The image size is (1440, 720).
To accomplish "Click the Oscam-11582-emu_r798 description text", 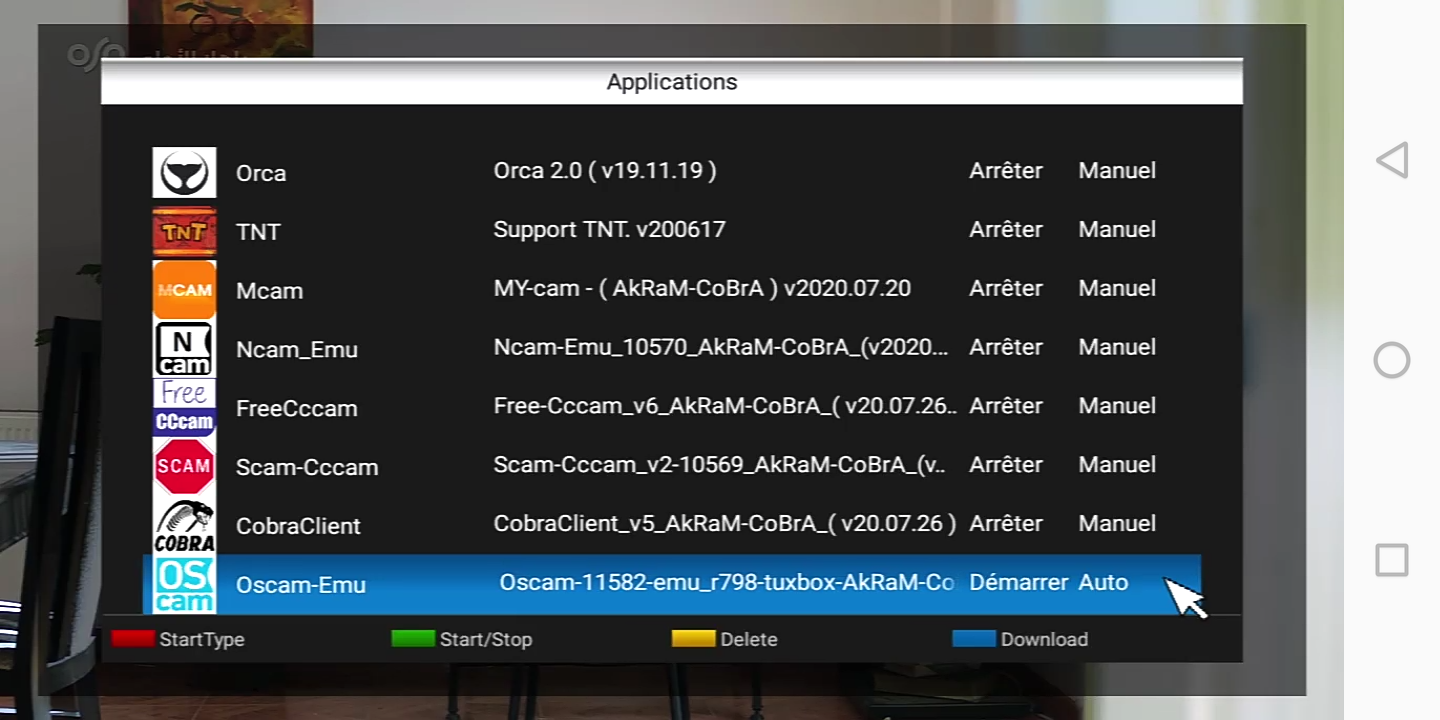I will [x=727, y=583].
